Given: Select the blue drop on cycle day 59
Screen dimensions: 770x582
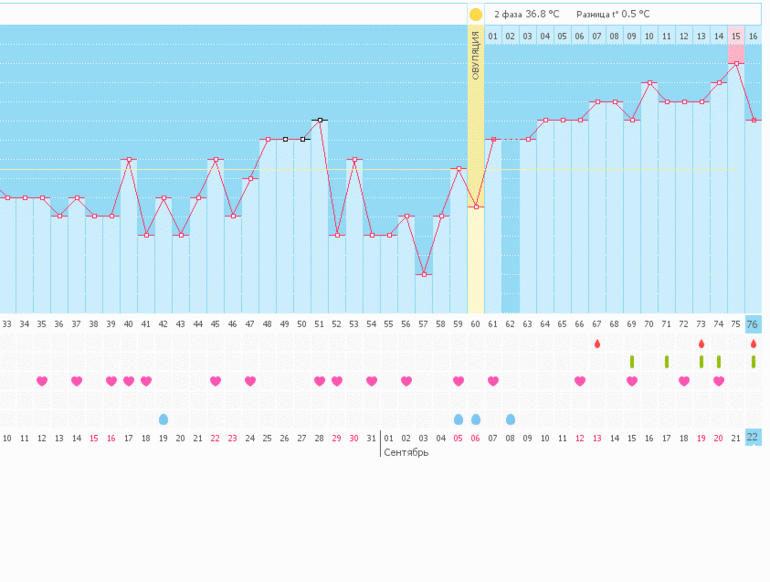Looking at the screenshot, I should click(458, 419).
